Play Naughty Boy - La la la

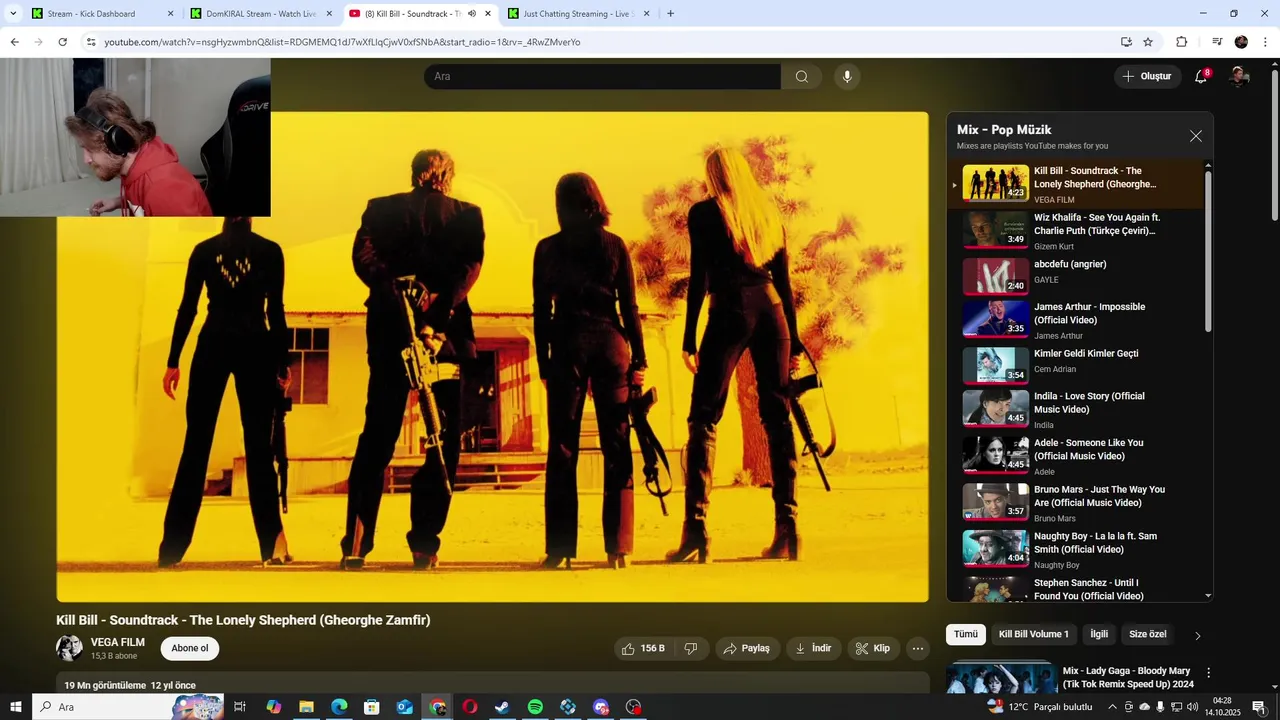1078,549
